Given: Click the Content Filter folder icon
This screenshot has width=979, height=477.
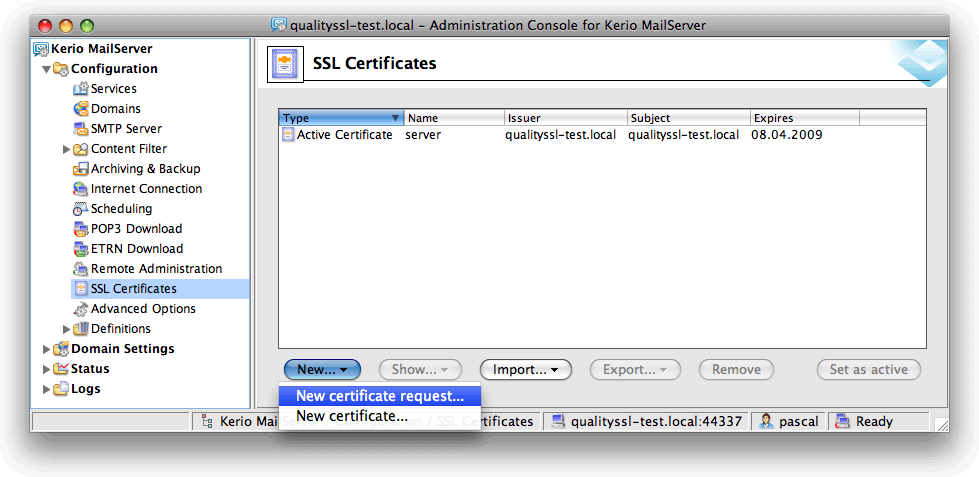Looking at the screenshot, I should point(81,149).
